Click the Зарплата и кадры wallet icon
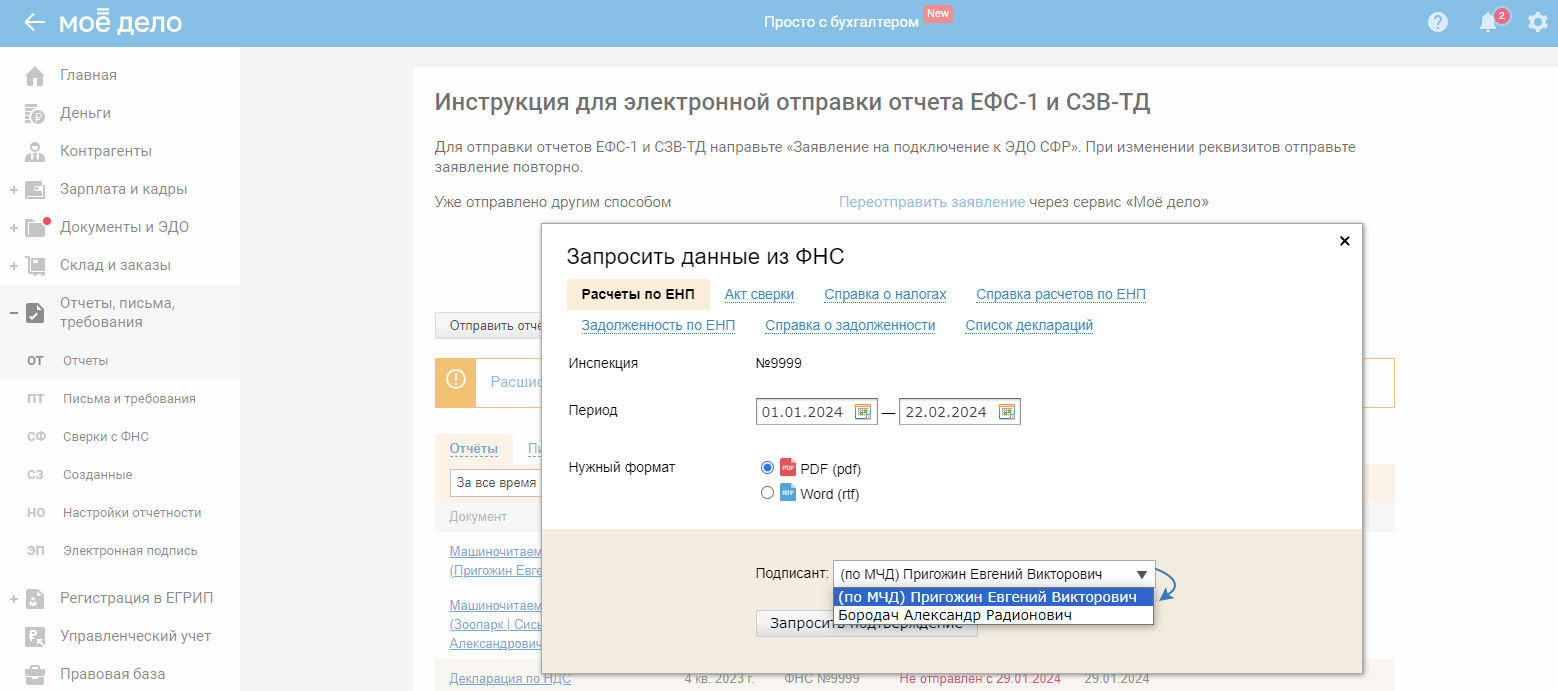This screenshot has width=1558, height=691. coord(35,190)
